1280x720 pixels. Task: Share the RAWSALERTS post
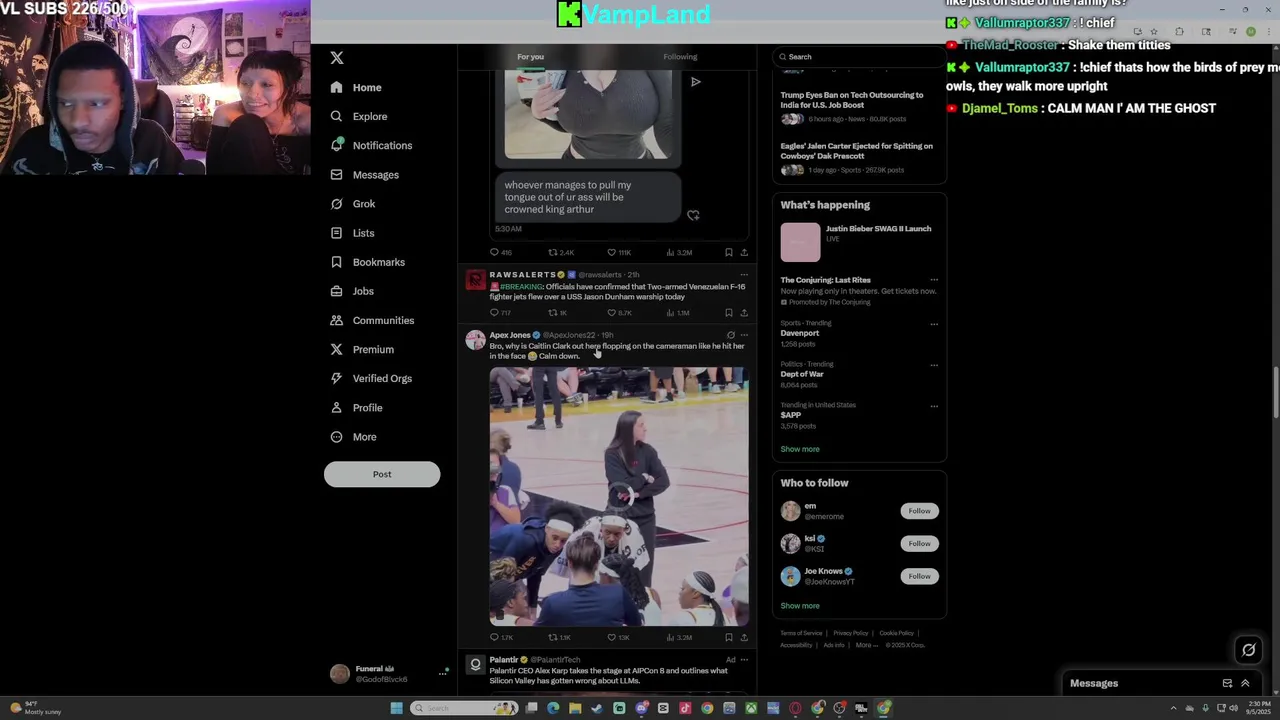(744, 313)
